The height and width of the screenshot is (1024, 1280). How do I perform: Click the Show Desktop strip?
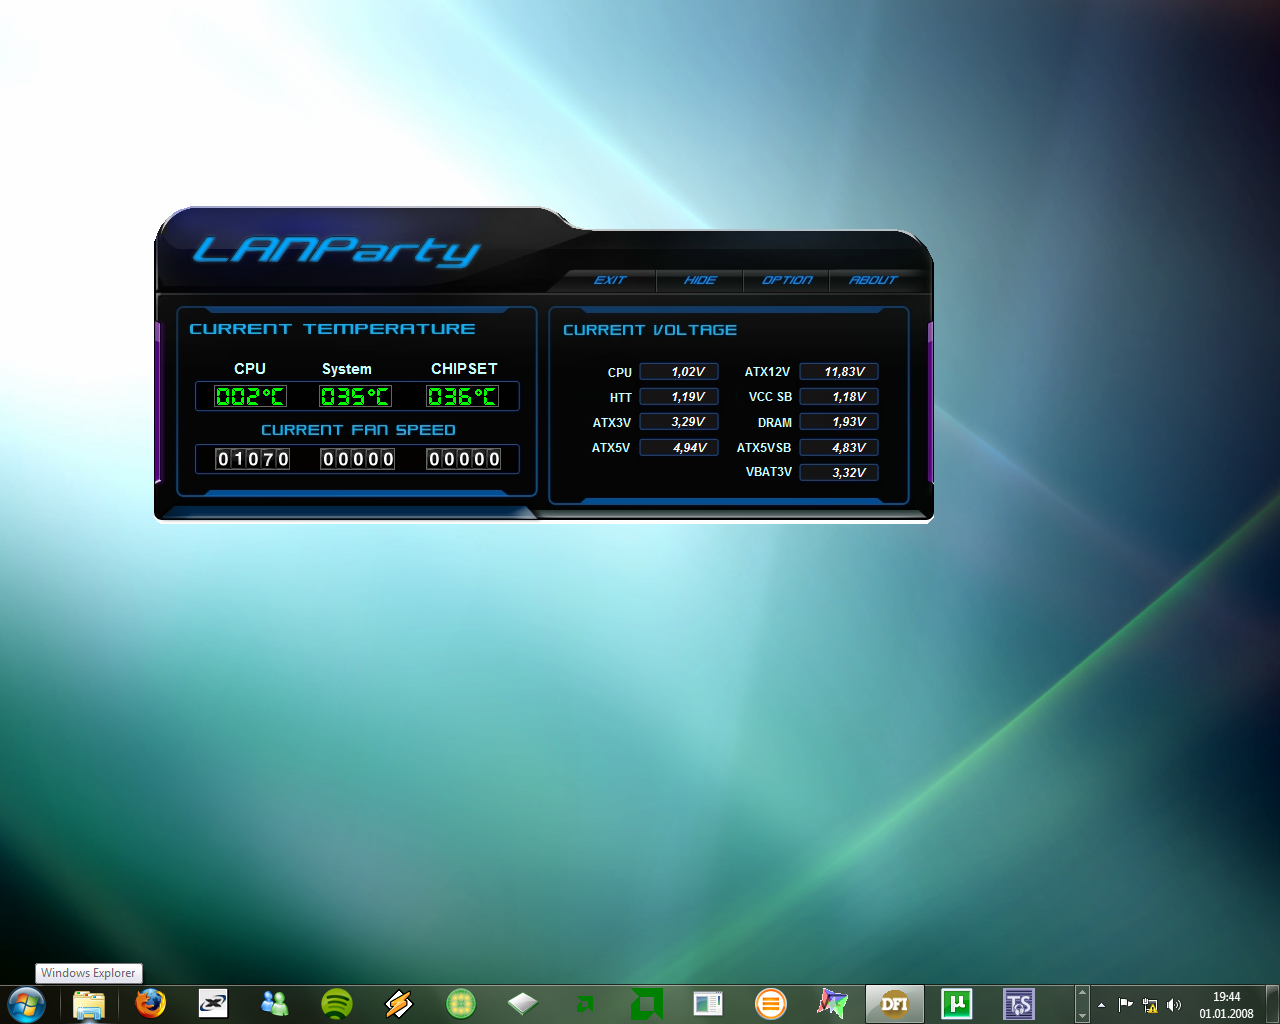click(x=1272, y=1004)
